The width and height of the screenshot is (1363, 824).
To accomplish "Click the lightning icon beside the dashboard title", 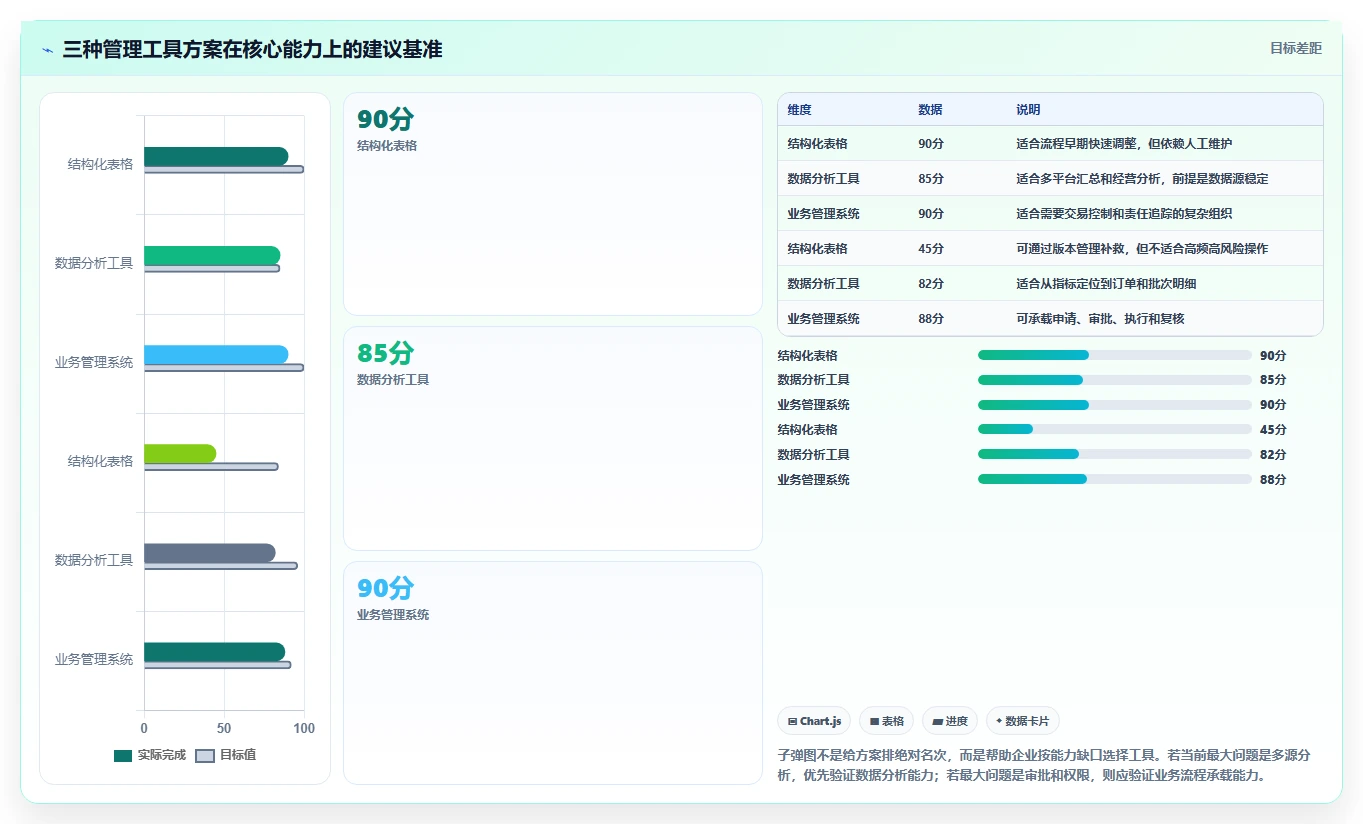I will [x=48, y=49].
